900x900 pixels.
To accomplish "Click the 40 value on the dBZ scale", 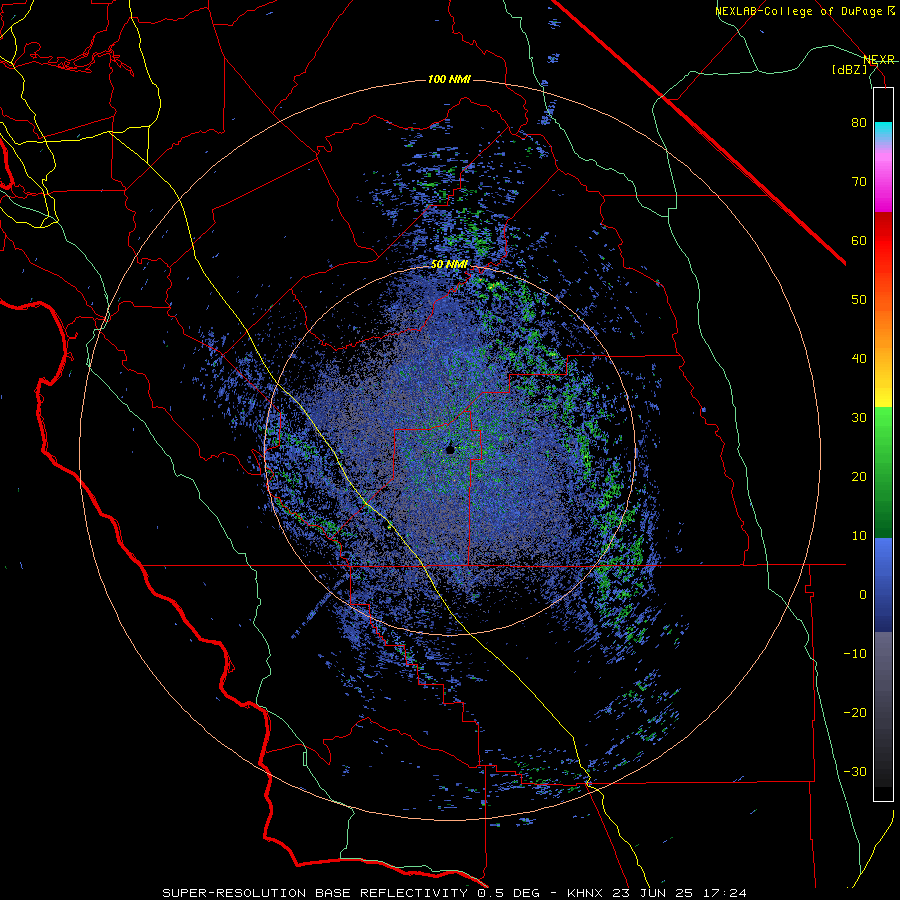I will tap(859, 359).
